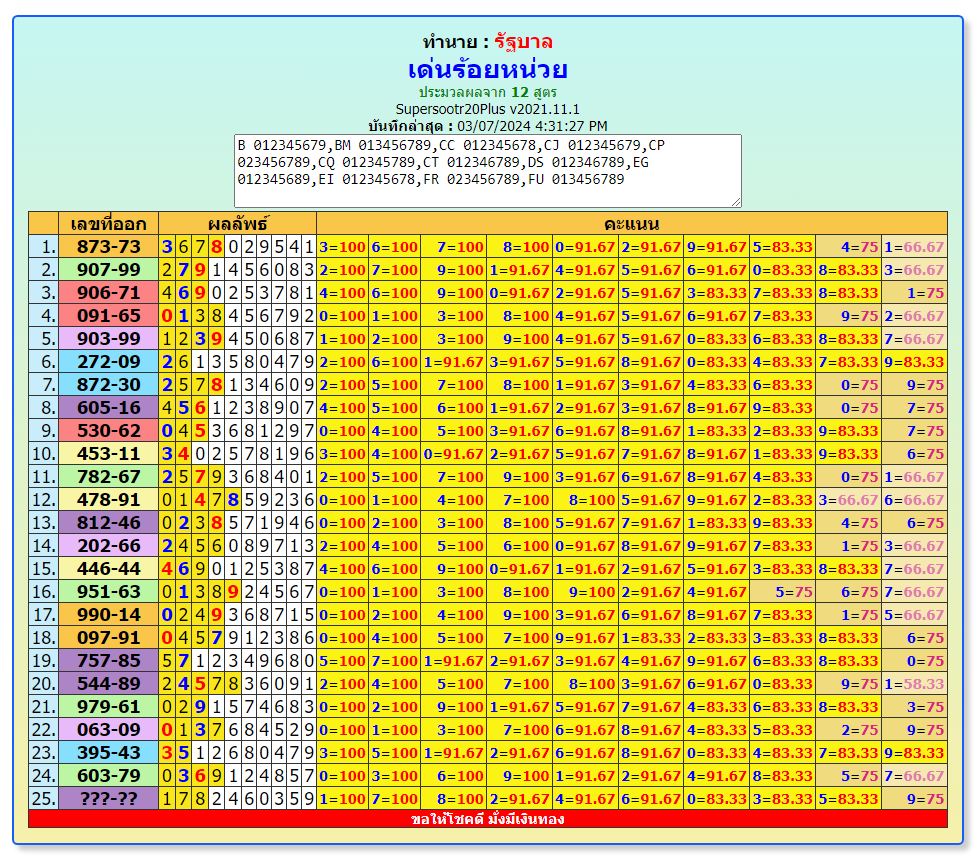Screen dimensions: 977x861
Task: Click draw number 544-89 in row 20
Action: 108,684
